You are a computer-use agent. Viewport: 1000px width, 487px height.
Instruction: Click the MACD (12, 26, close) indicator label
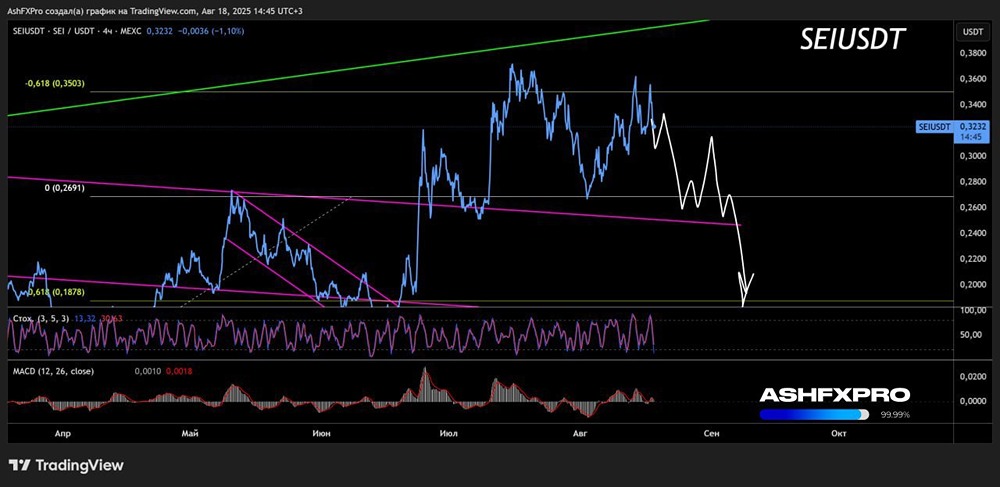52,371
